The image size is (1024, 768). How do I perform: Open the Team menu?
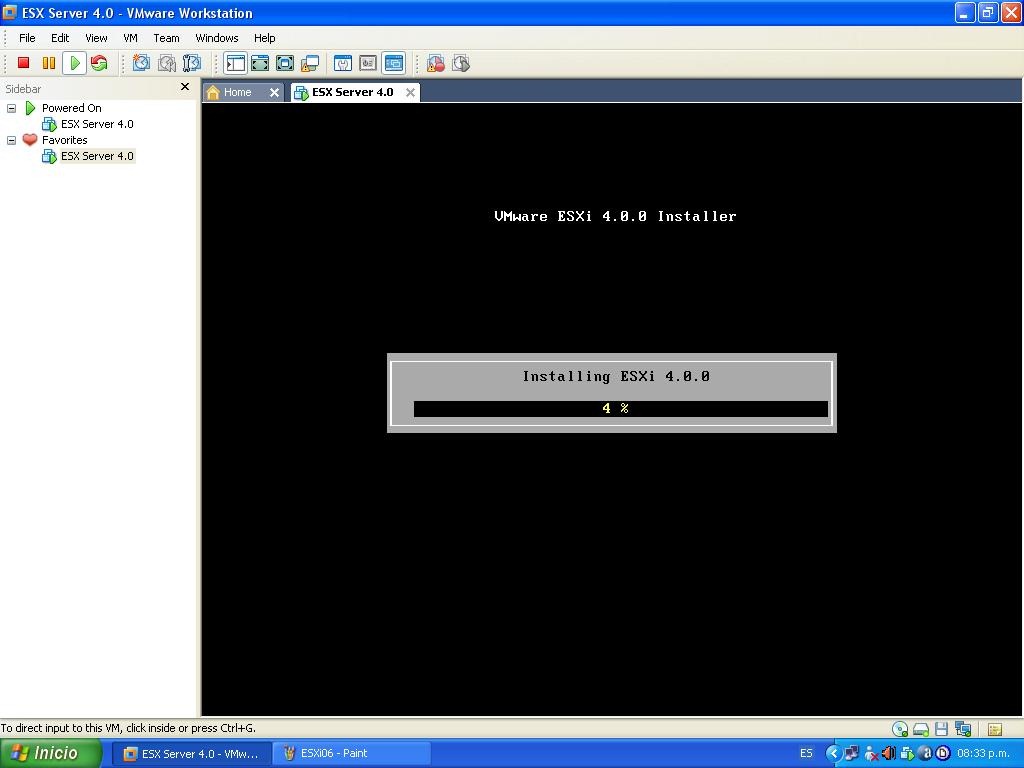166,38
